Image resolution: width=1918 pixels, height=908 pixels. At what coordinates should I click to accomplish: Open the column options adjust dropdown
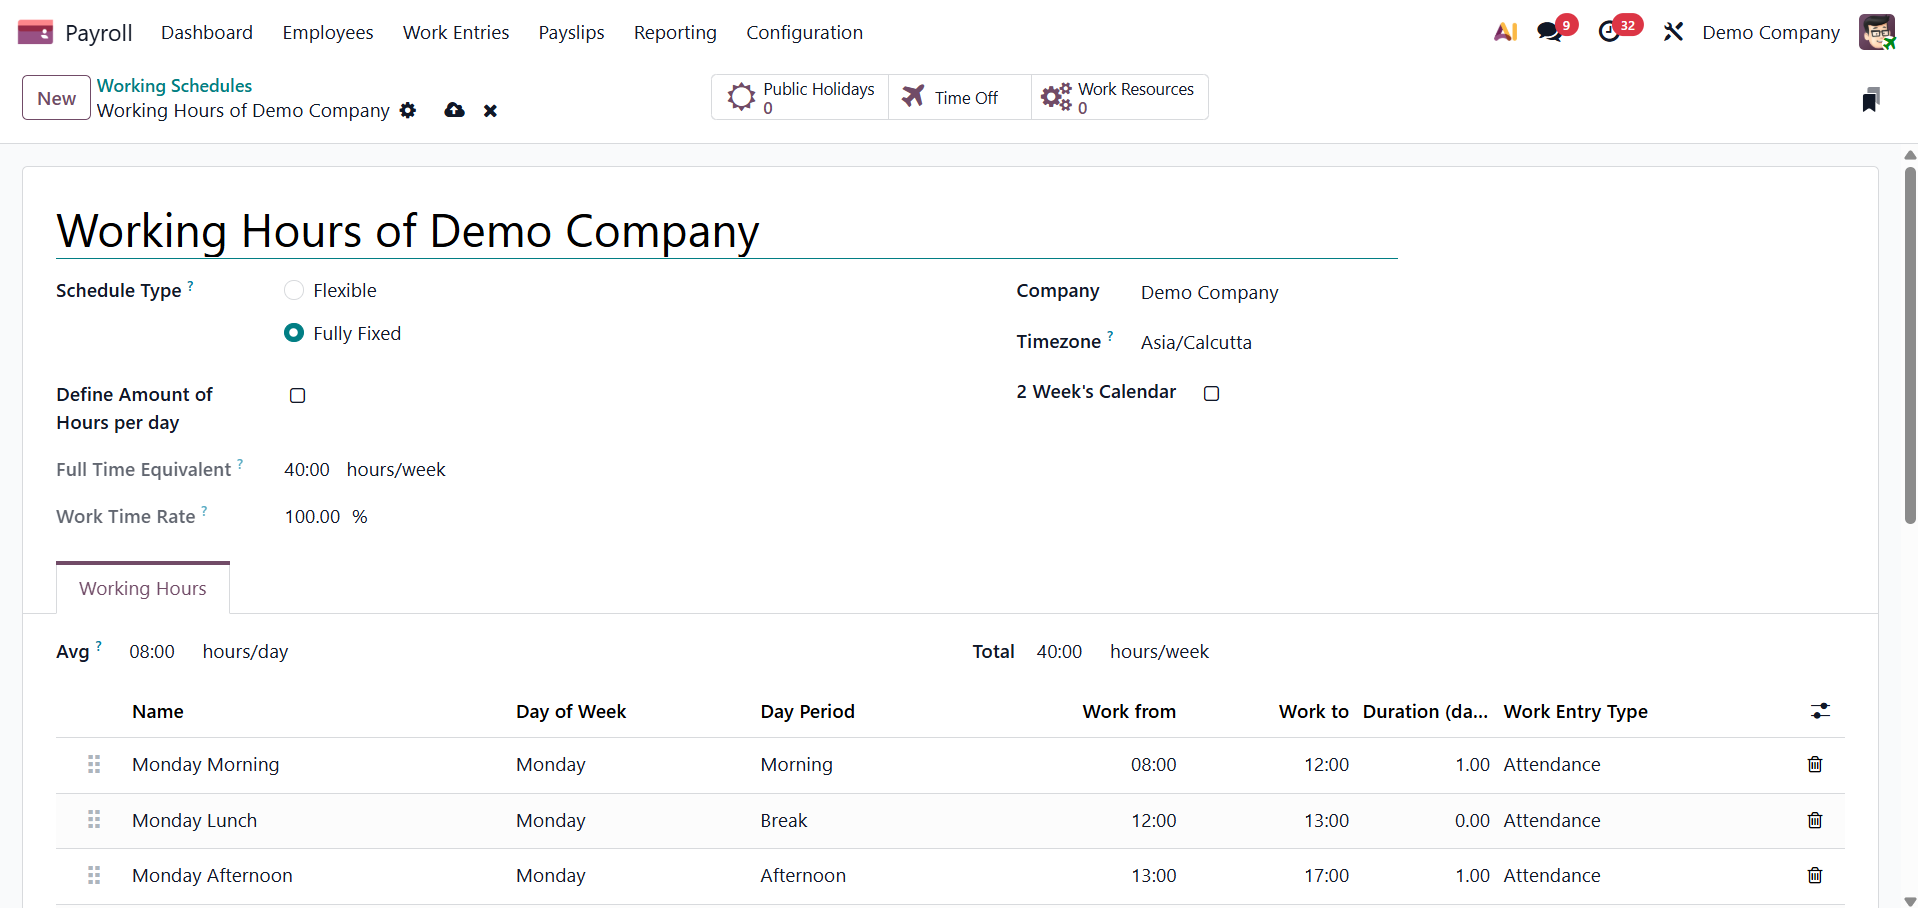point(1820,711)
